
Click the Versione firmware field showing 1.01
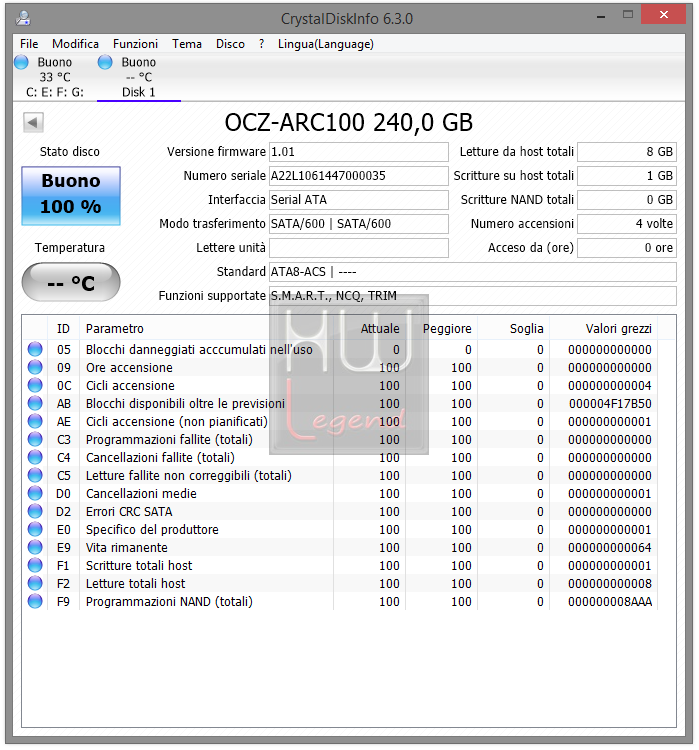coord(359,152)
